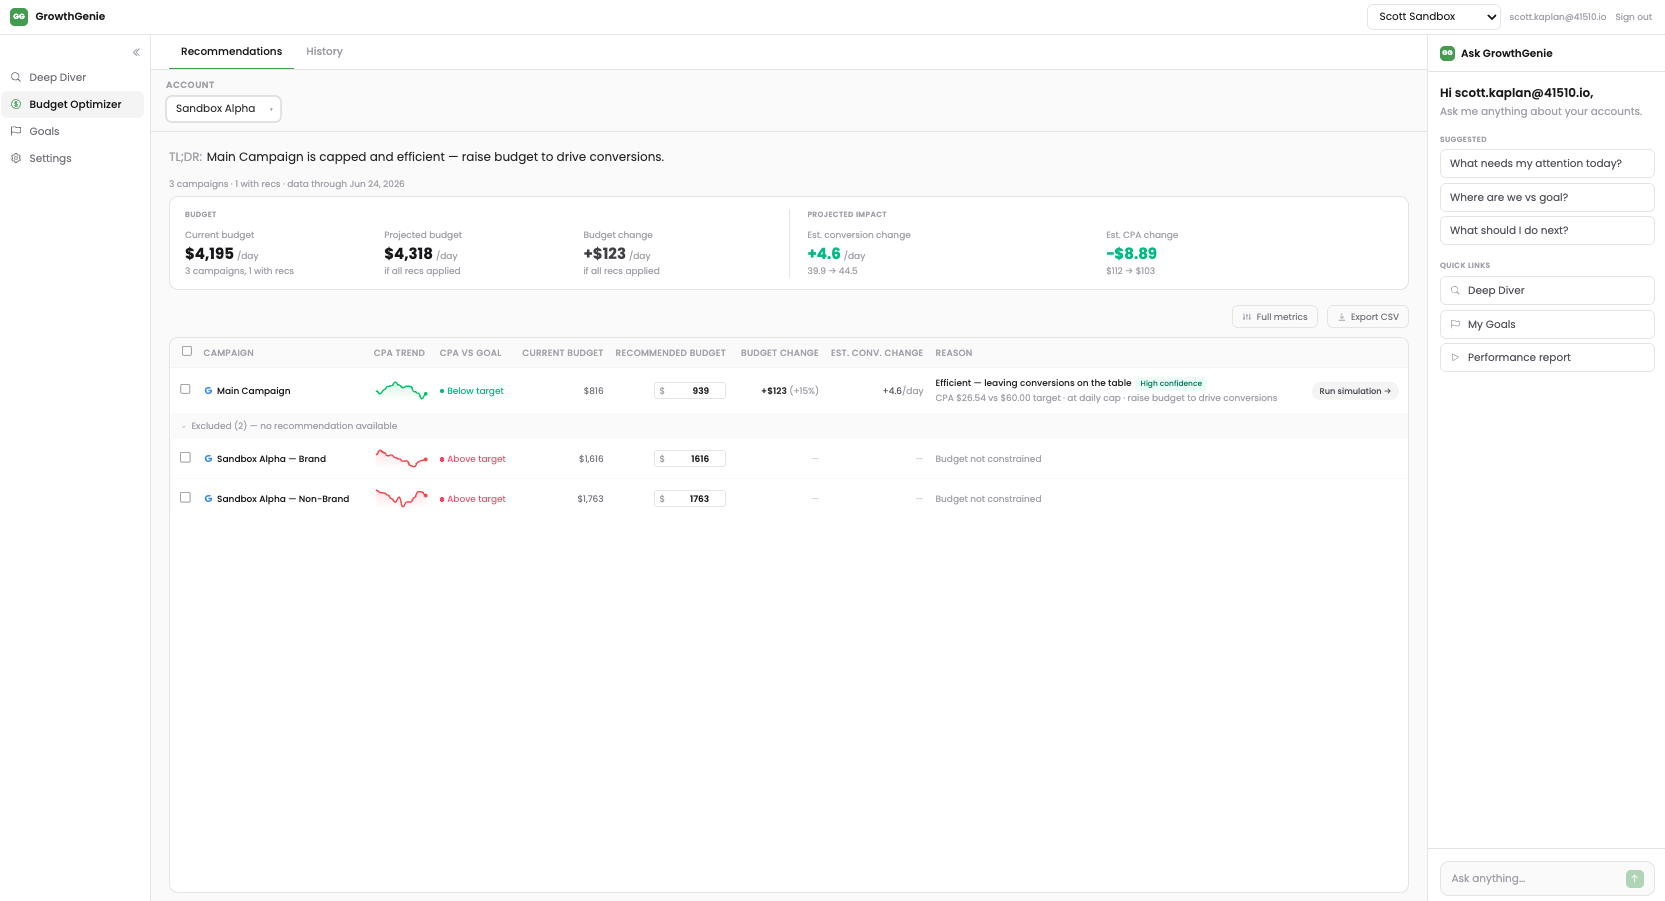This screenshot has width=1665, height=901.
Task: Open Full metrics view
Action: pos(1275,317)
